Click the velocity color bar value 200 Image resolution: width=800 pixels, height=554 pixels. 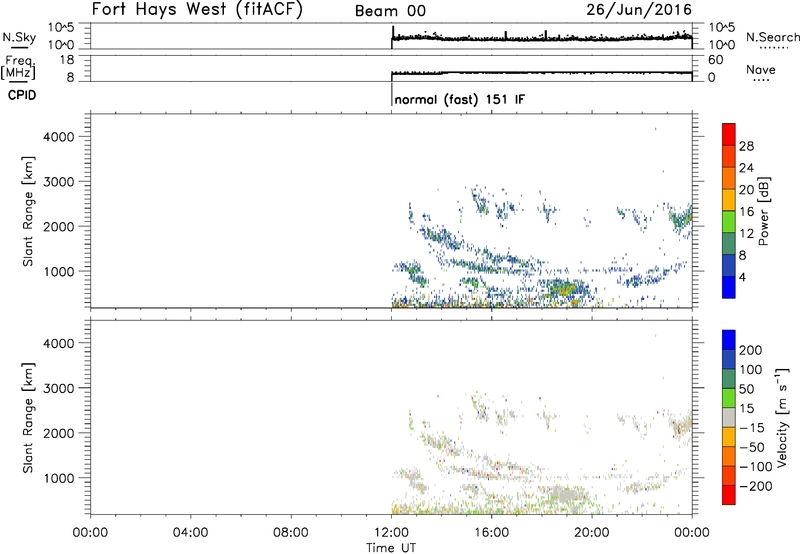click(751, 350)
